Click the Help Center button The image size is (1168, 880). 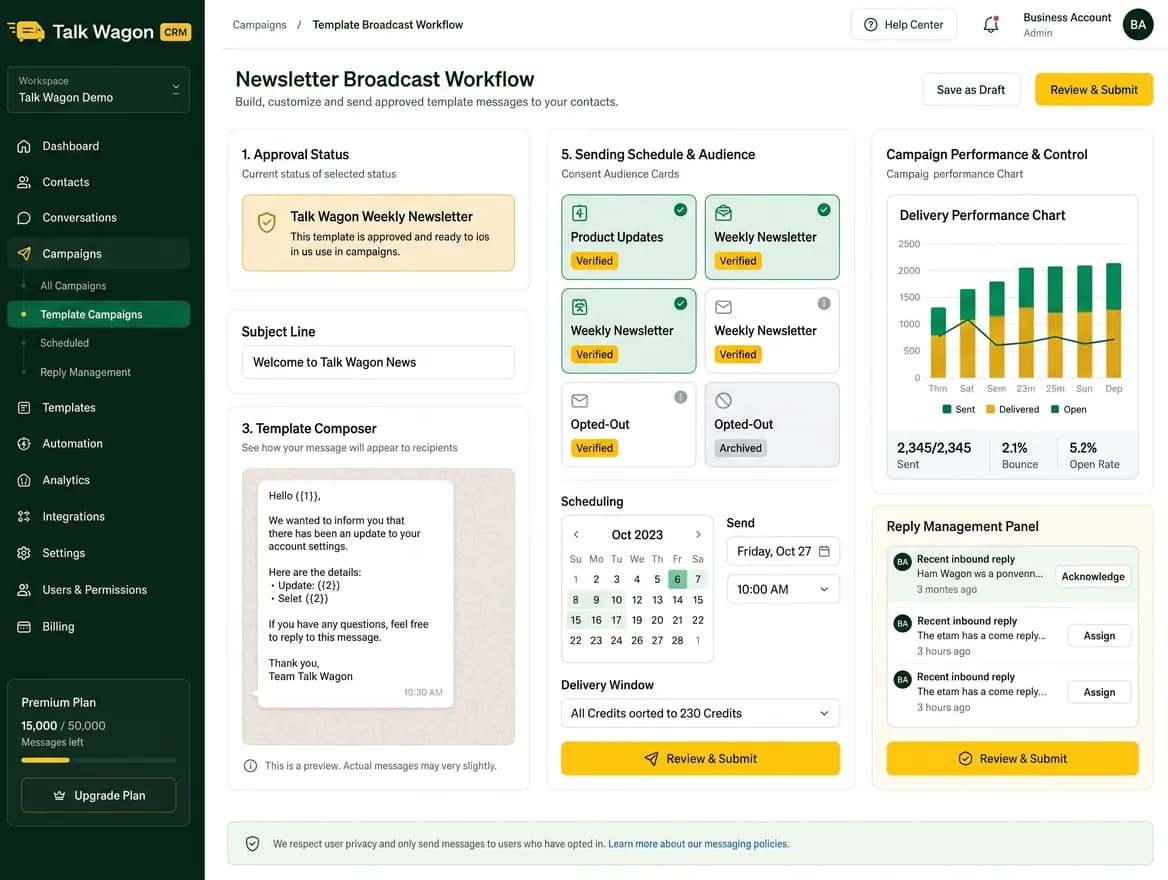coord(903,25)
